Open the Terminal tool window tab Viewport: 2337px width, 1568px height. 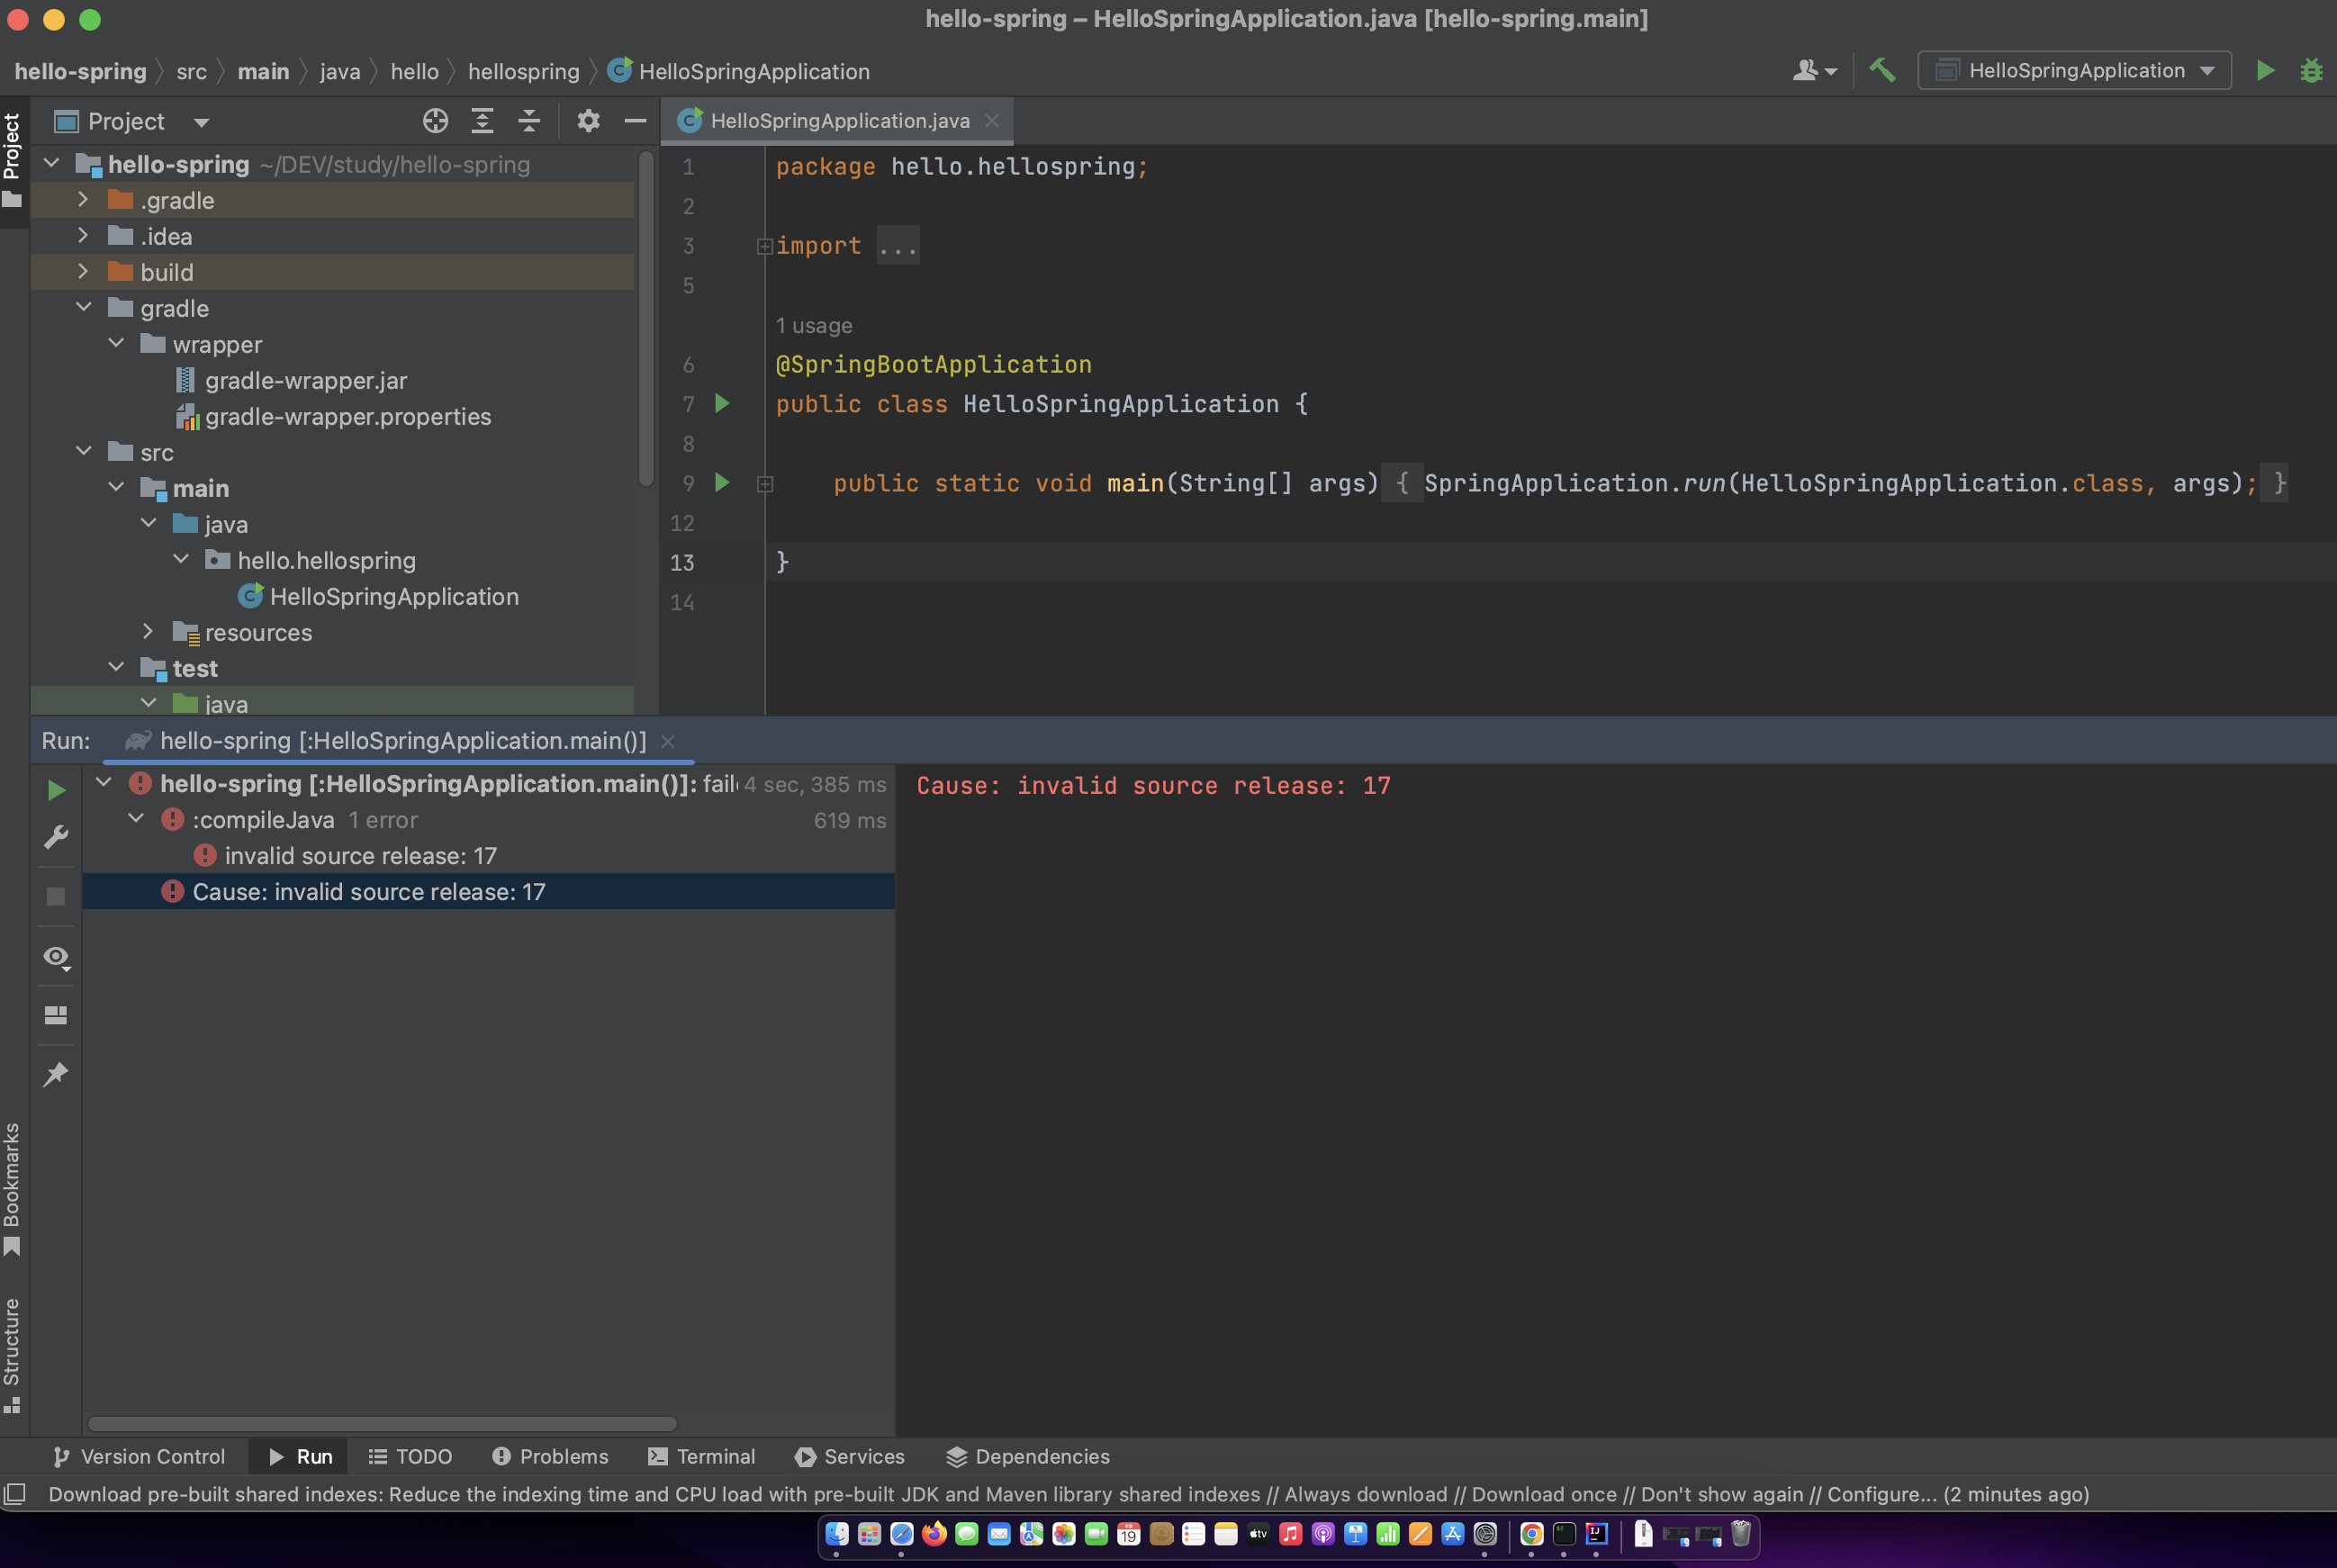(x=702, y=1456)
